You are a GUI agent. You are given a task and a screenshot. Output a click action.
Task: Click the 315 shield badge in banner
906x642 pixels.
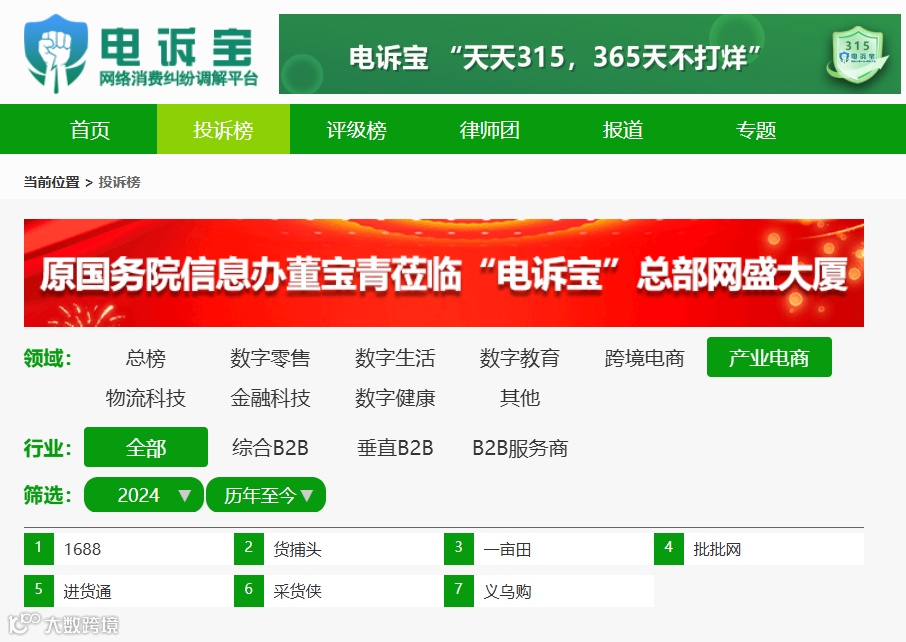[x=858, y=55]
